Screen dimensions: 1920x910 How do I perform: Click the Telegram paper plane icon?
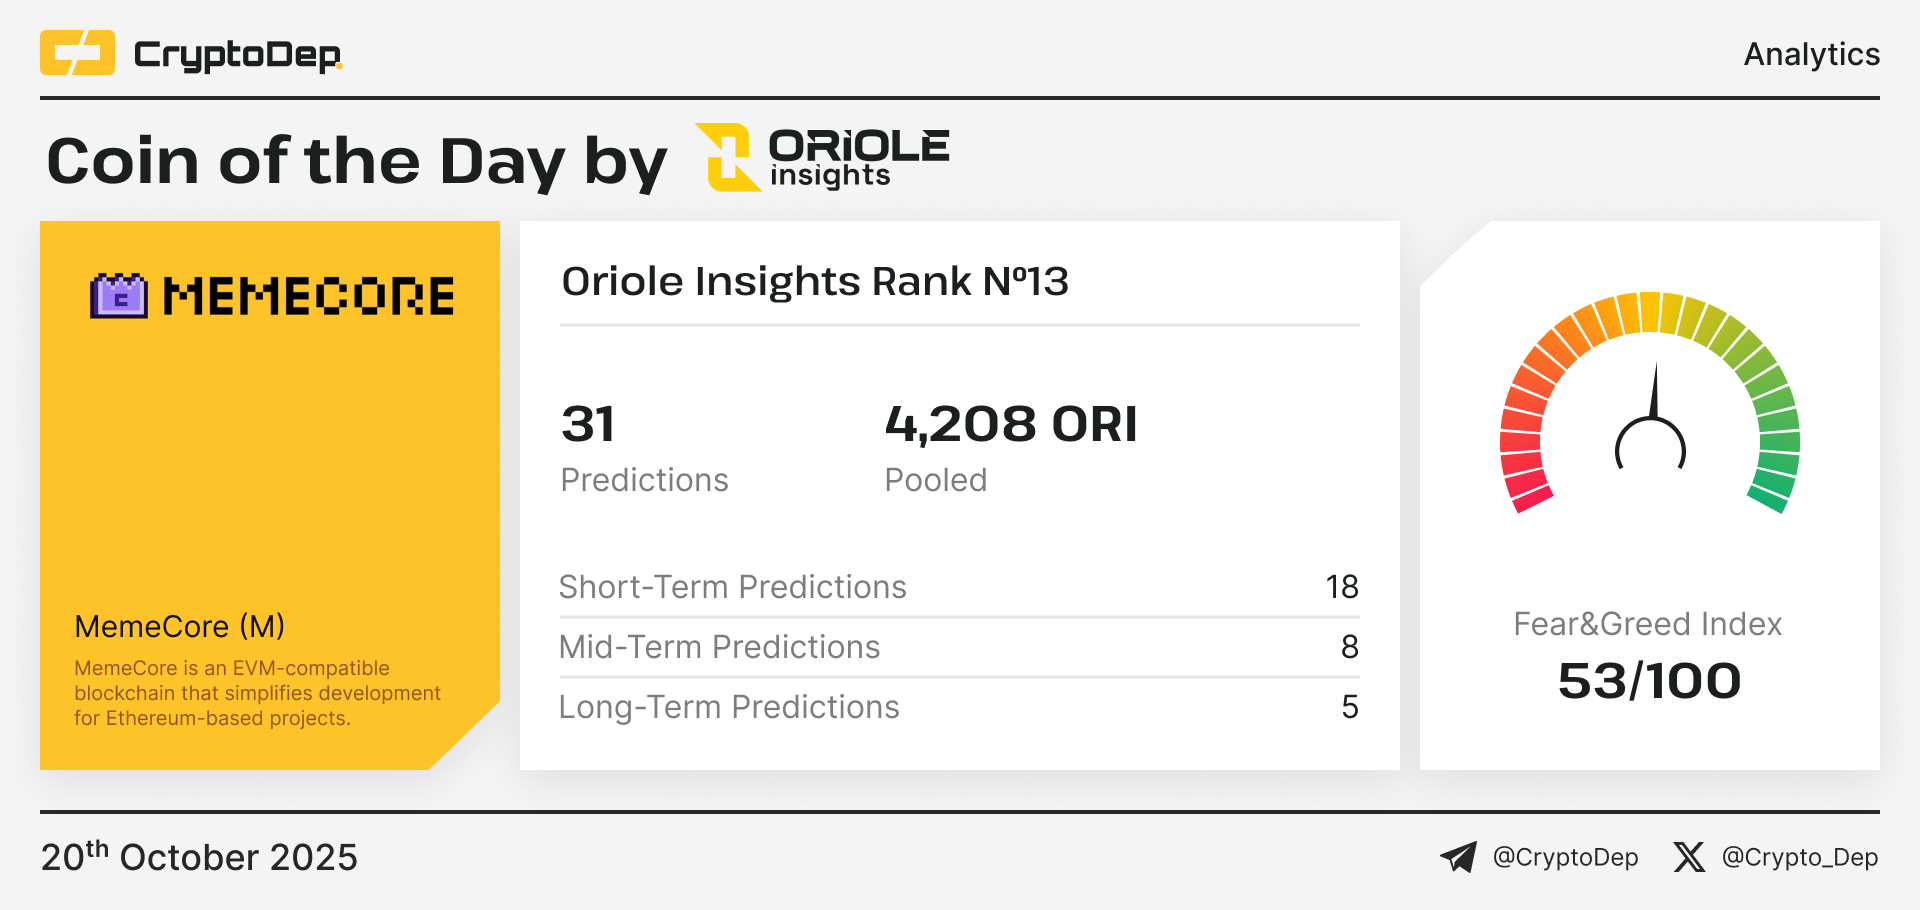click(x=1458, y=857)
